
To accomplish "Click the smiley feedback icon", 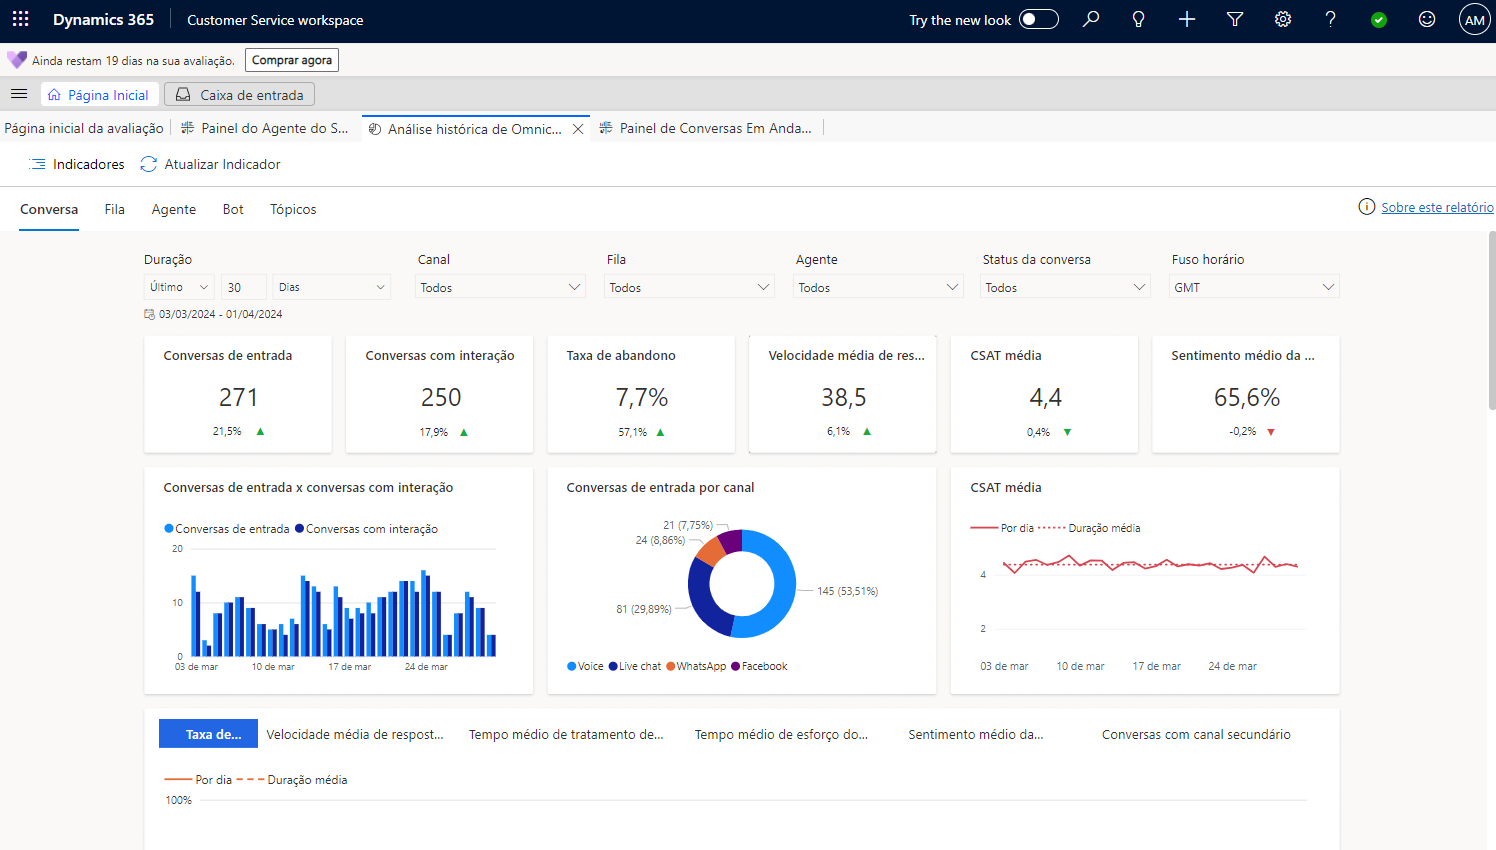I will [1427, 19].
